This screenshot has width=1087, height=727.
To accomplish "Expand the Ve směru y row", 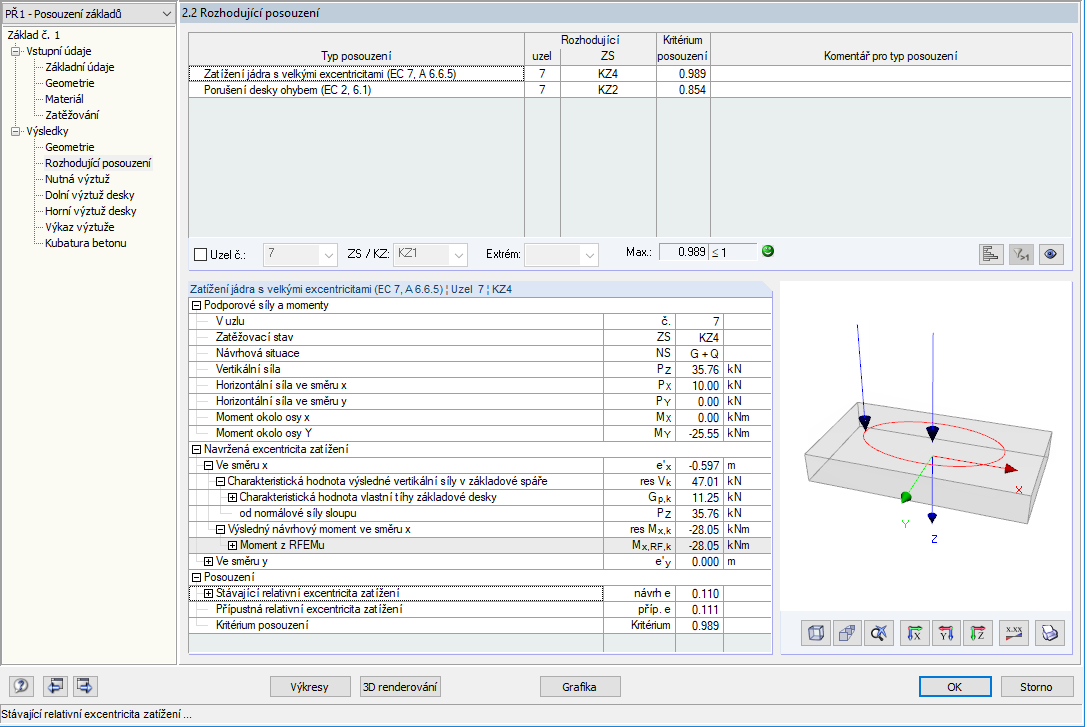I will click(x=208, y=561).
